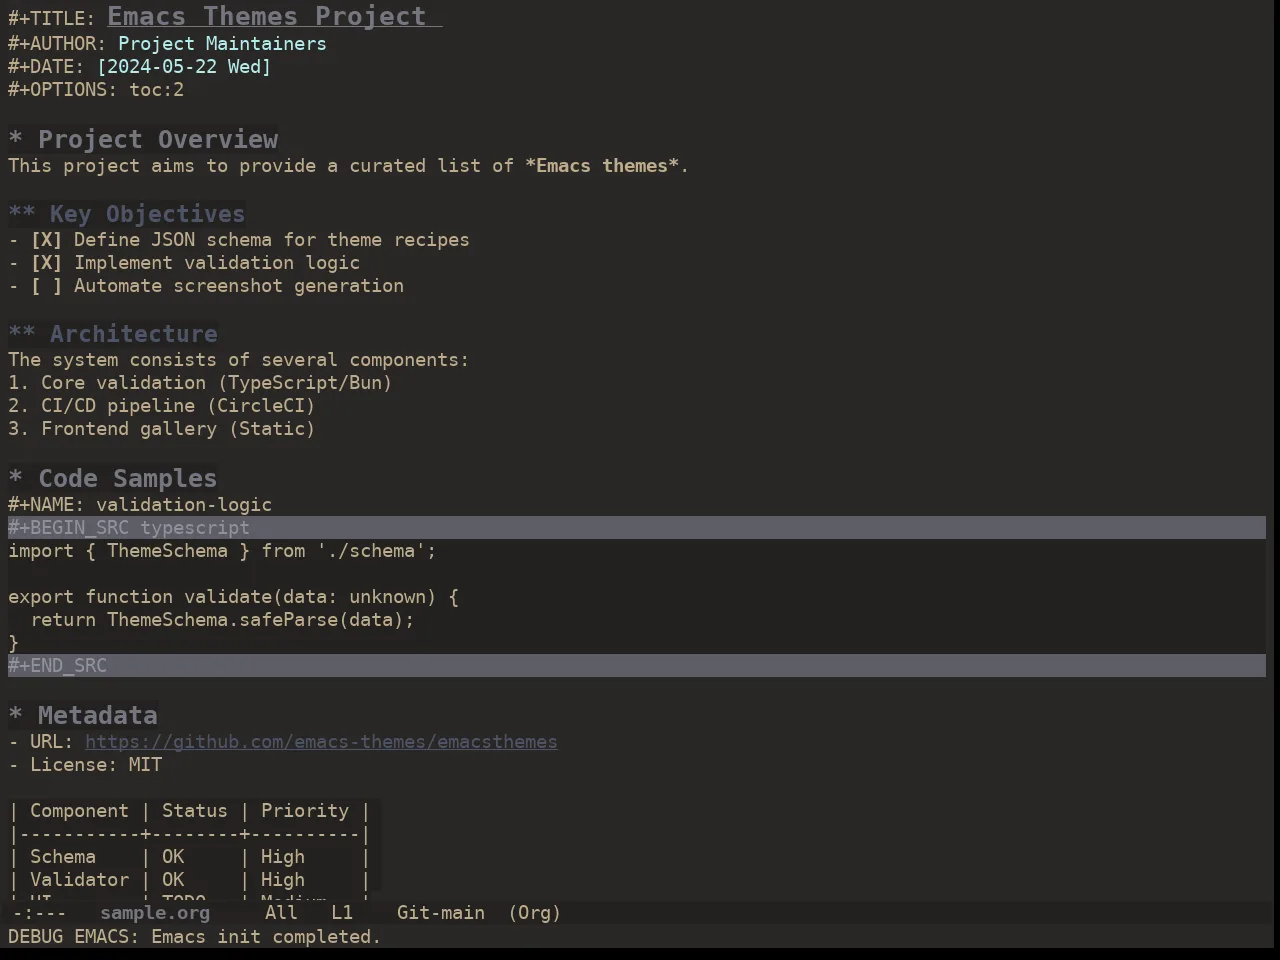Click the 'OK' status in Schema row

coord(173,857)
